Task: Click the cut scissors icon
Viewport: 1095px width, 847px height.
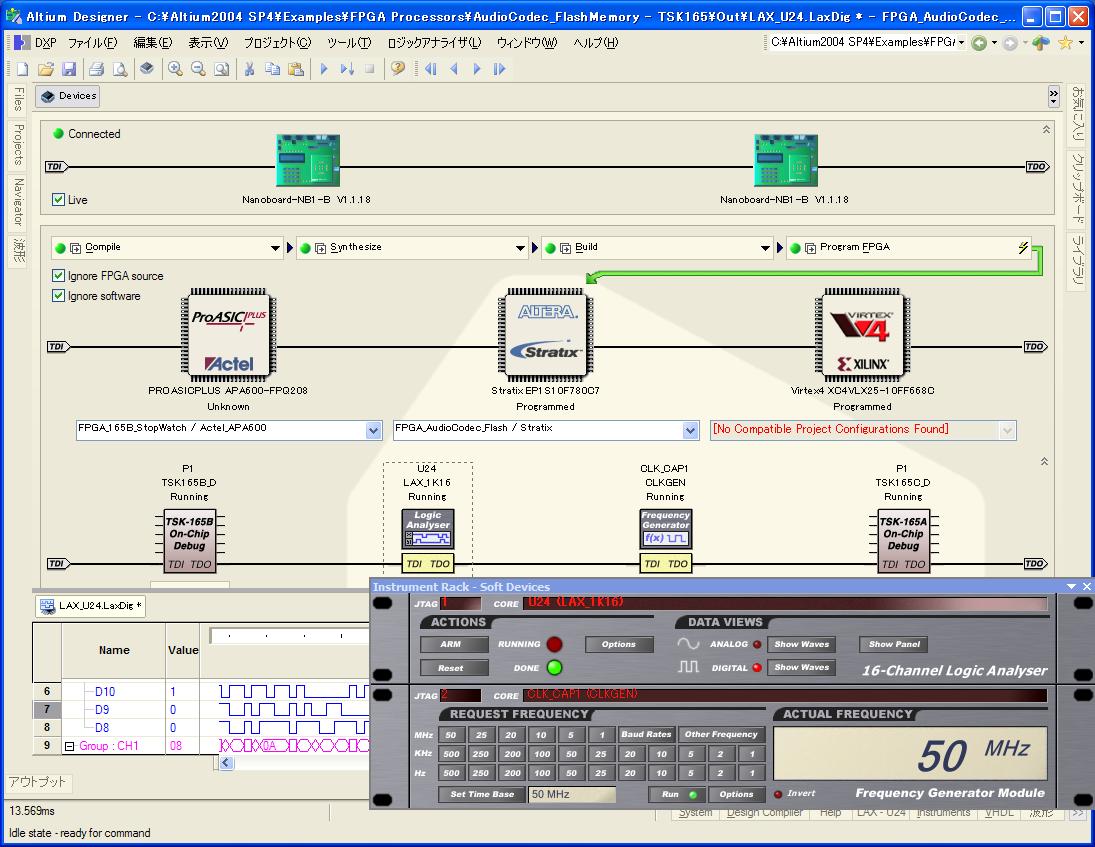Action: [249, 68]
